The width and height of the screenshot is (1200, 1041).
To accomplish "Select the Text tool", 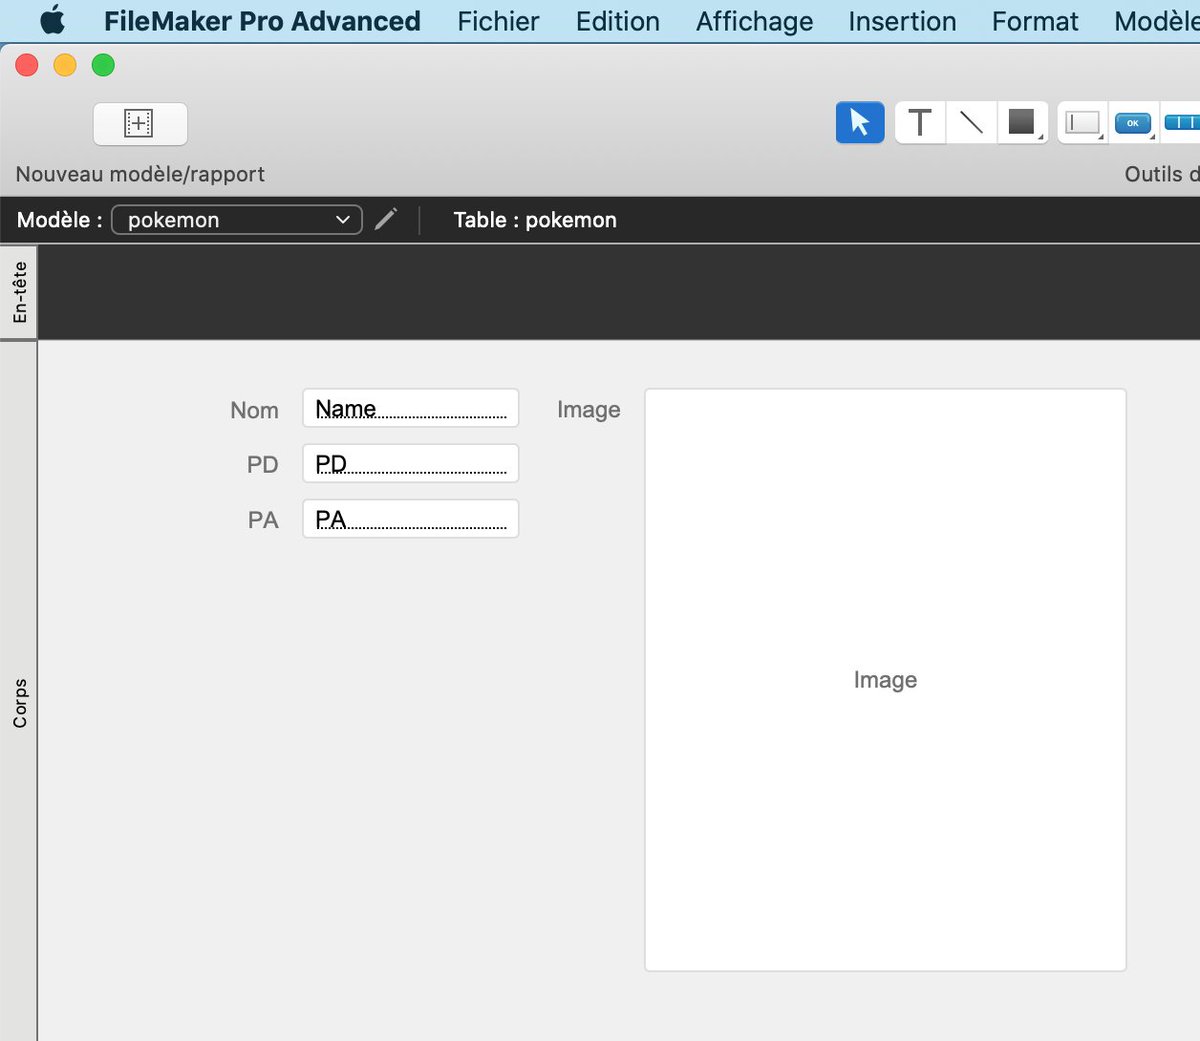I will 920,123.
